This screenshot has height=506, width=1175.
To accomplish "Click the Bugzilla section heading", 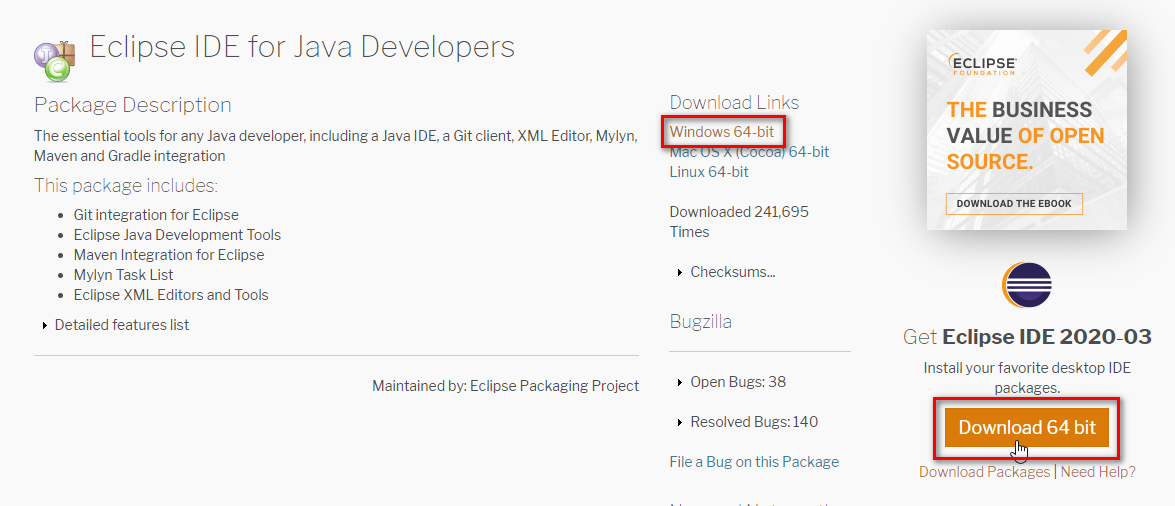I will tap(701, 322).
